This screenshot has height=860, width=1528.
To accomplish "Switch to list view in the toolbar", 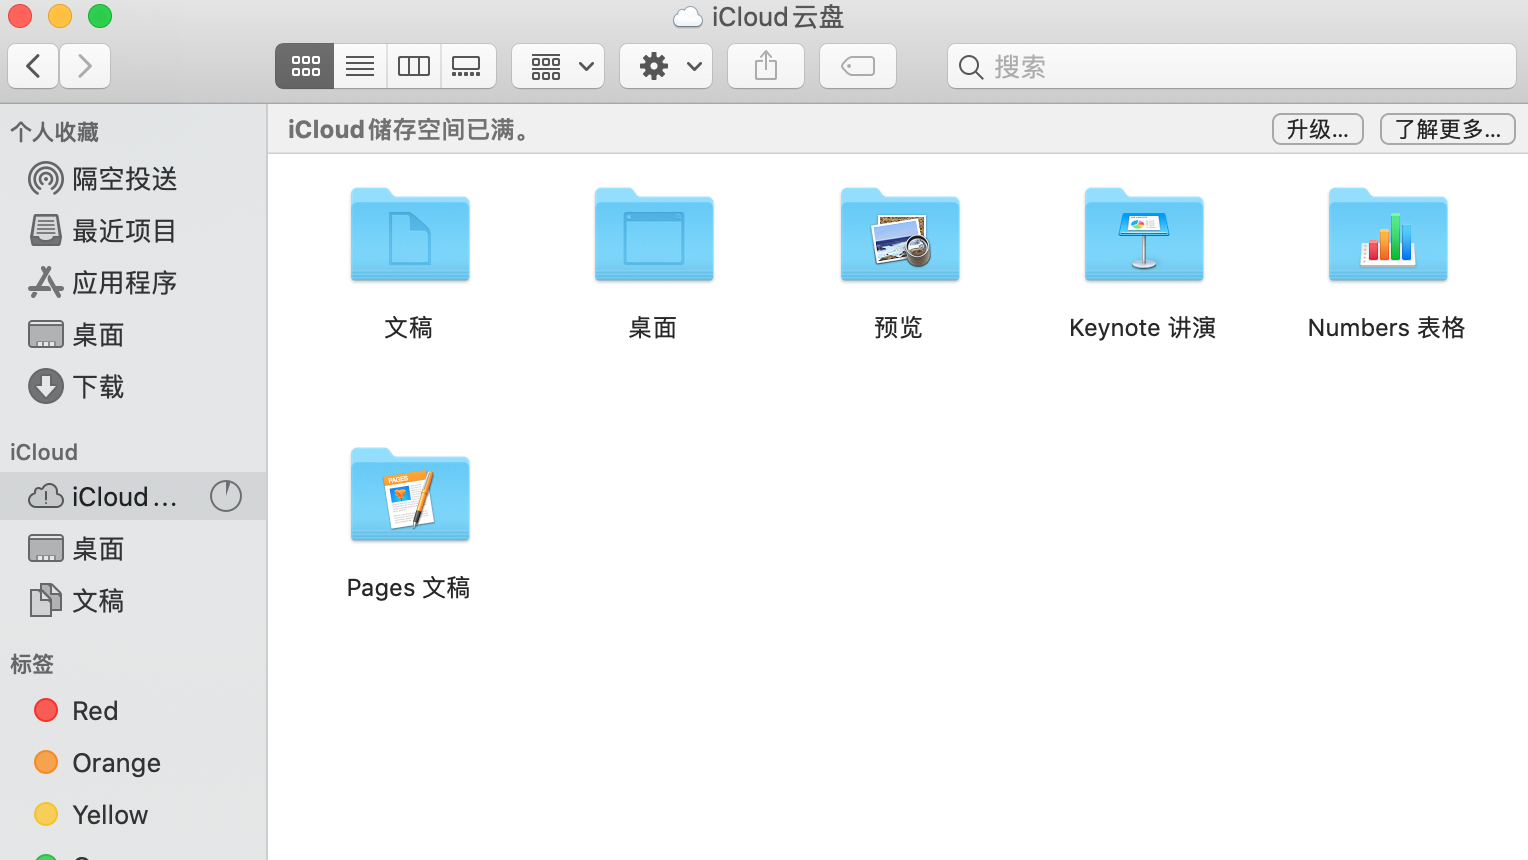I will tap(359, 66).
